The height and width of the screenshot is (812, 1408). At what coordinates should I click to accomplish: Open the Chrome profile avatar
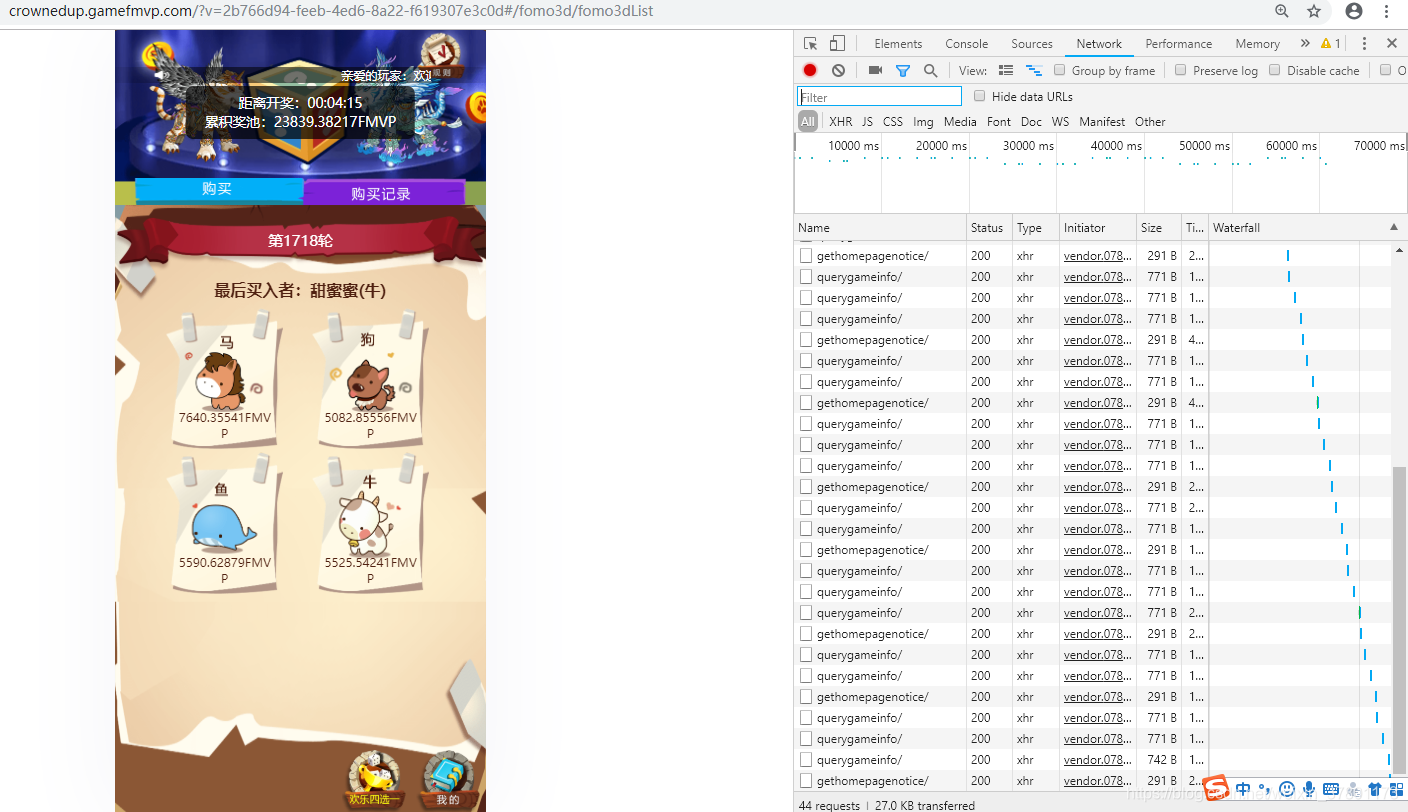tap(1354, 11)
